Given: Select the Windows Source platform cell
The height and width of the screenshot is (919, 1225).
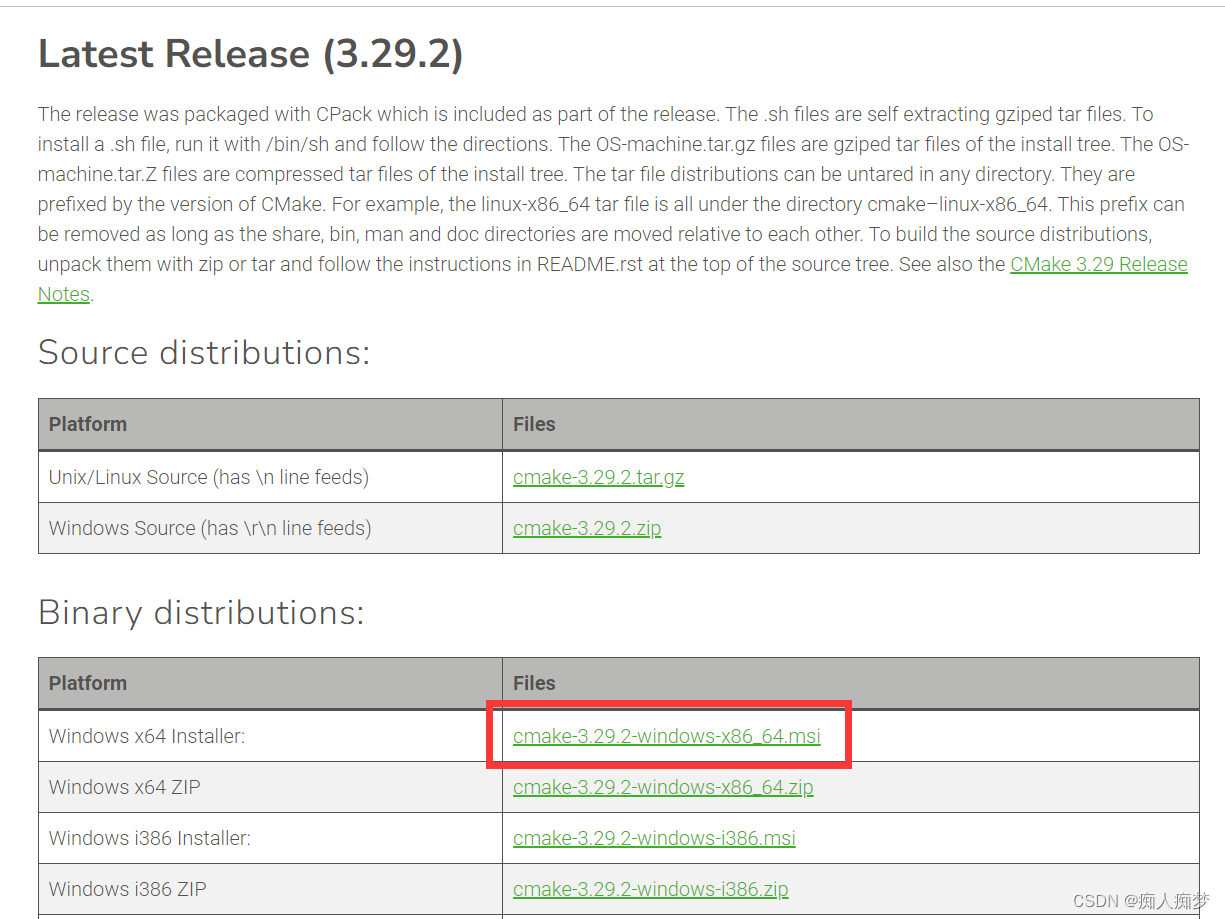Looking at the screenshot, I should tap(270, 528).
